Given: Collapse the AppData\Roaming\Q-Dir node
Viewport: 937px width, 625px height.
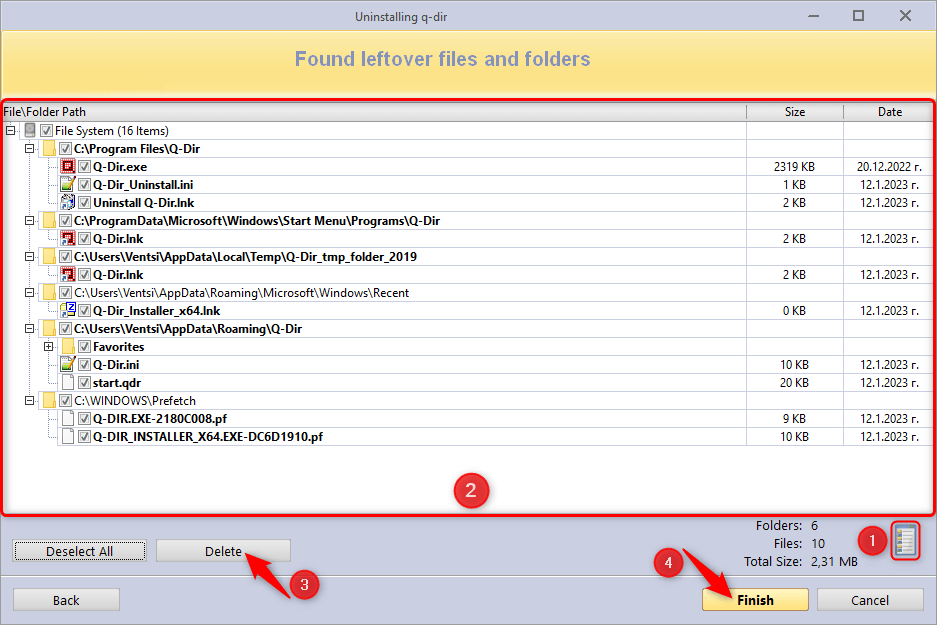Looking at the screenshot, I should tap(29, 329).
